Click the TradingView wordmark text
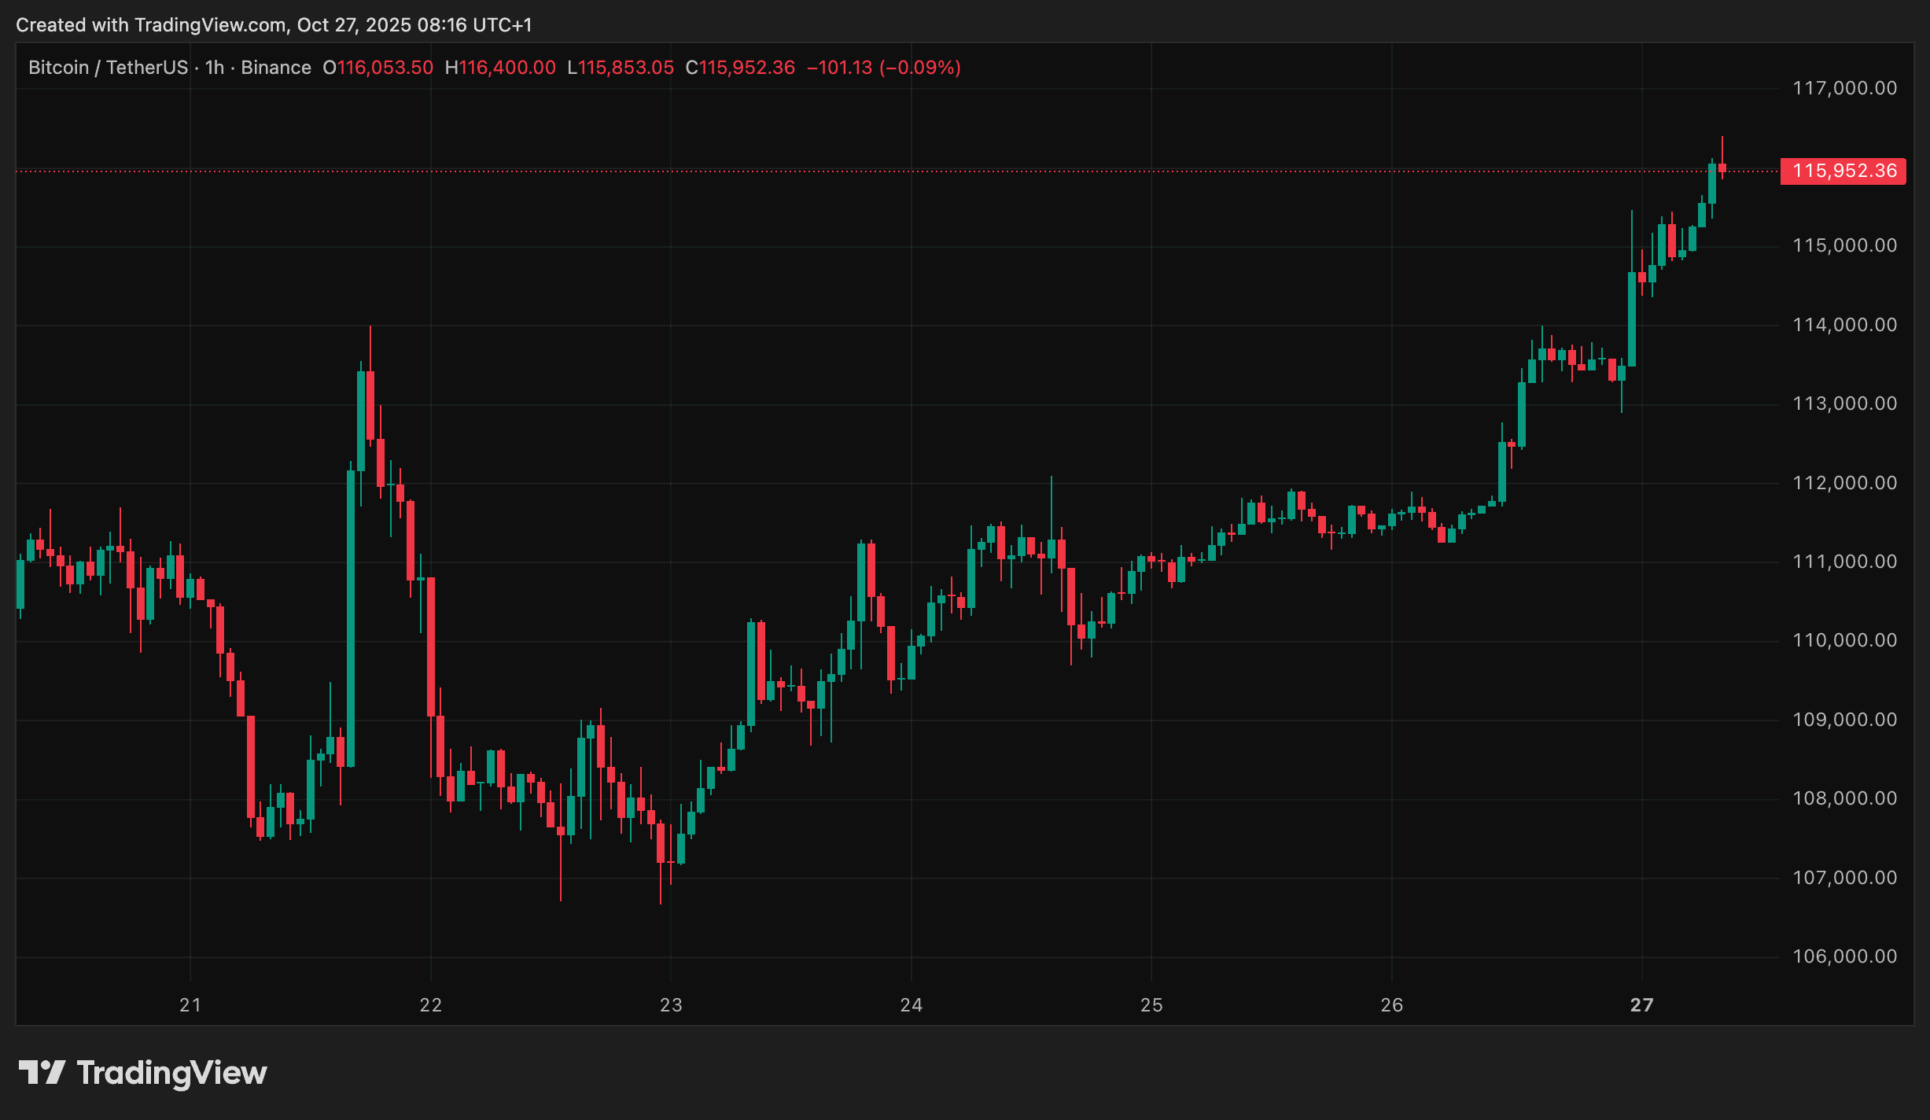Viewport: 1930px width, 1120px height. [172, 1073]
